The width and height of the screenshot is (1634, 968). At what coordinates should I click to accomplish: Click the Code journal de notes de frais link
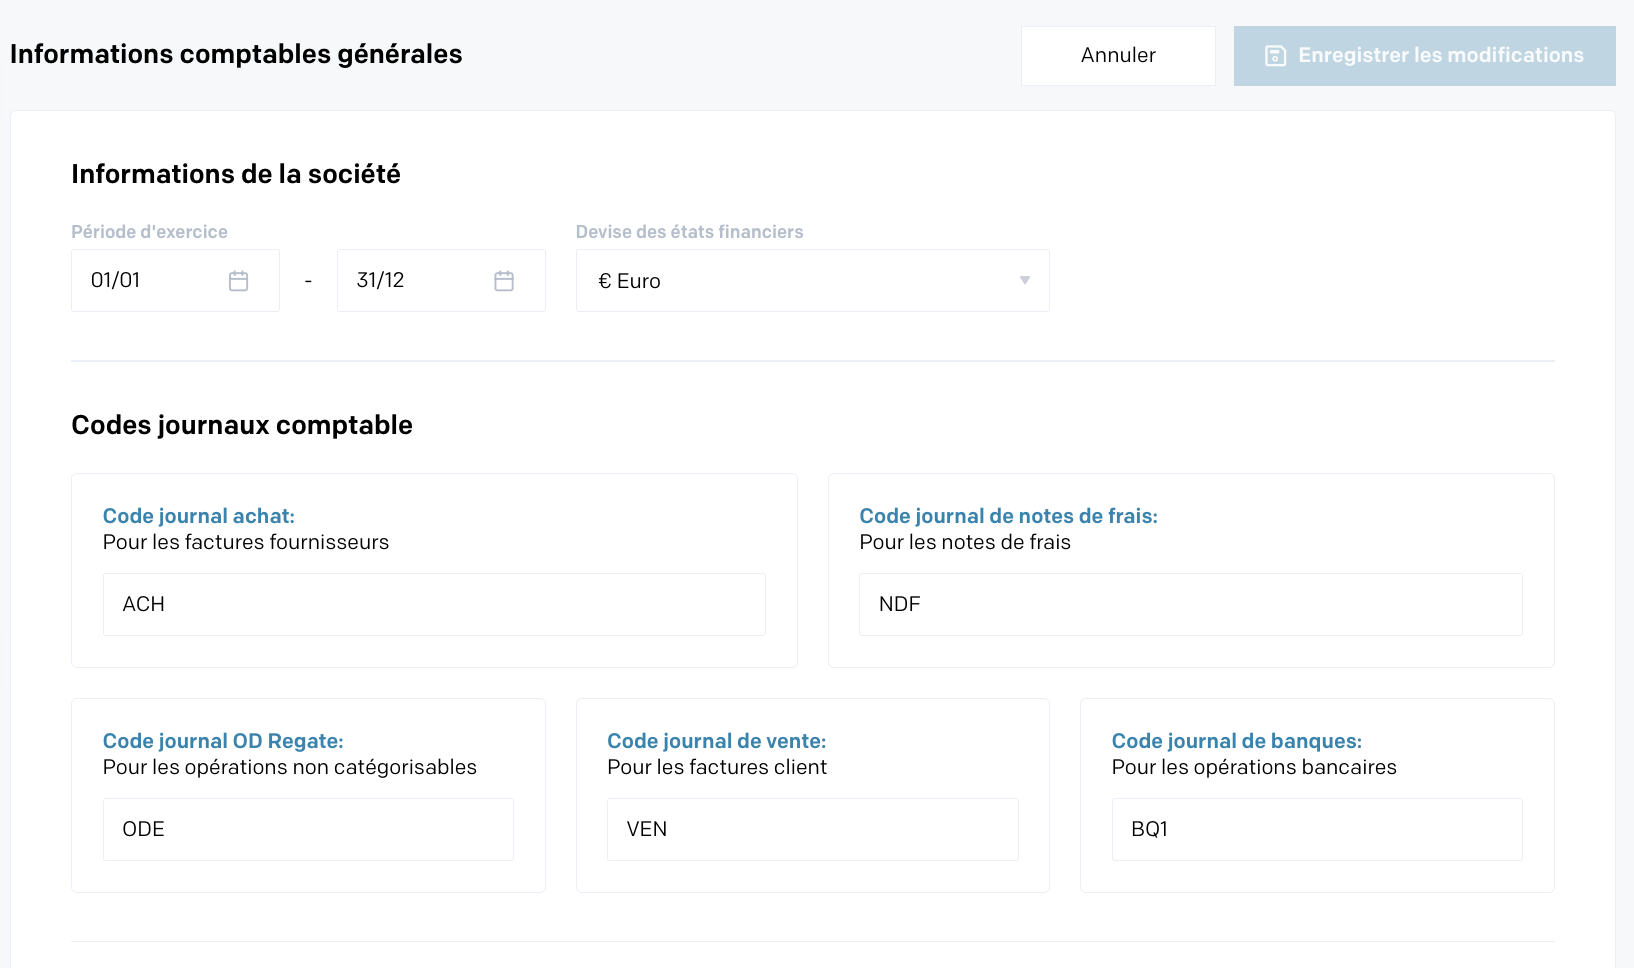1008,516
